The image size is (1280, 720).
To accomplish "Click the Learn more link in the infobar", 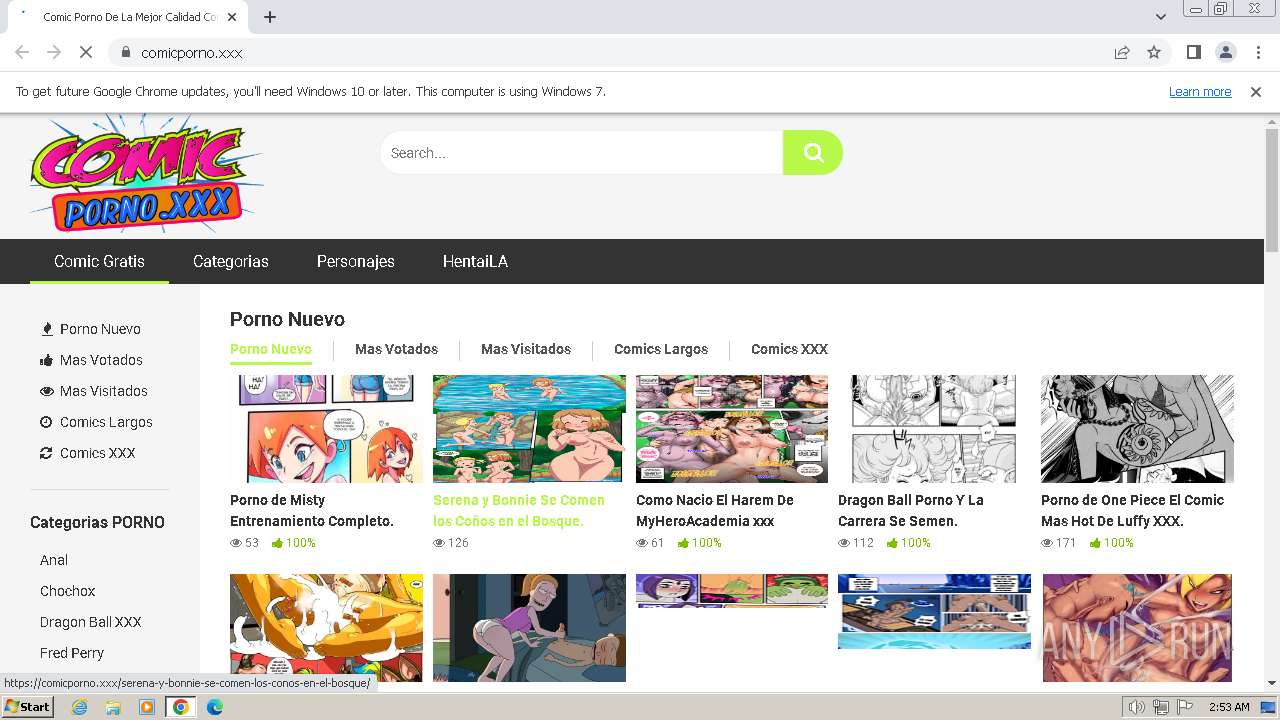I will [x=1200, y=91].
